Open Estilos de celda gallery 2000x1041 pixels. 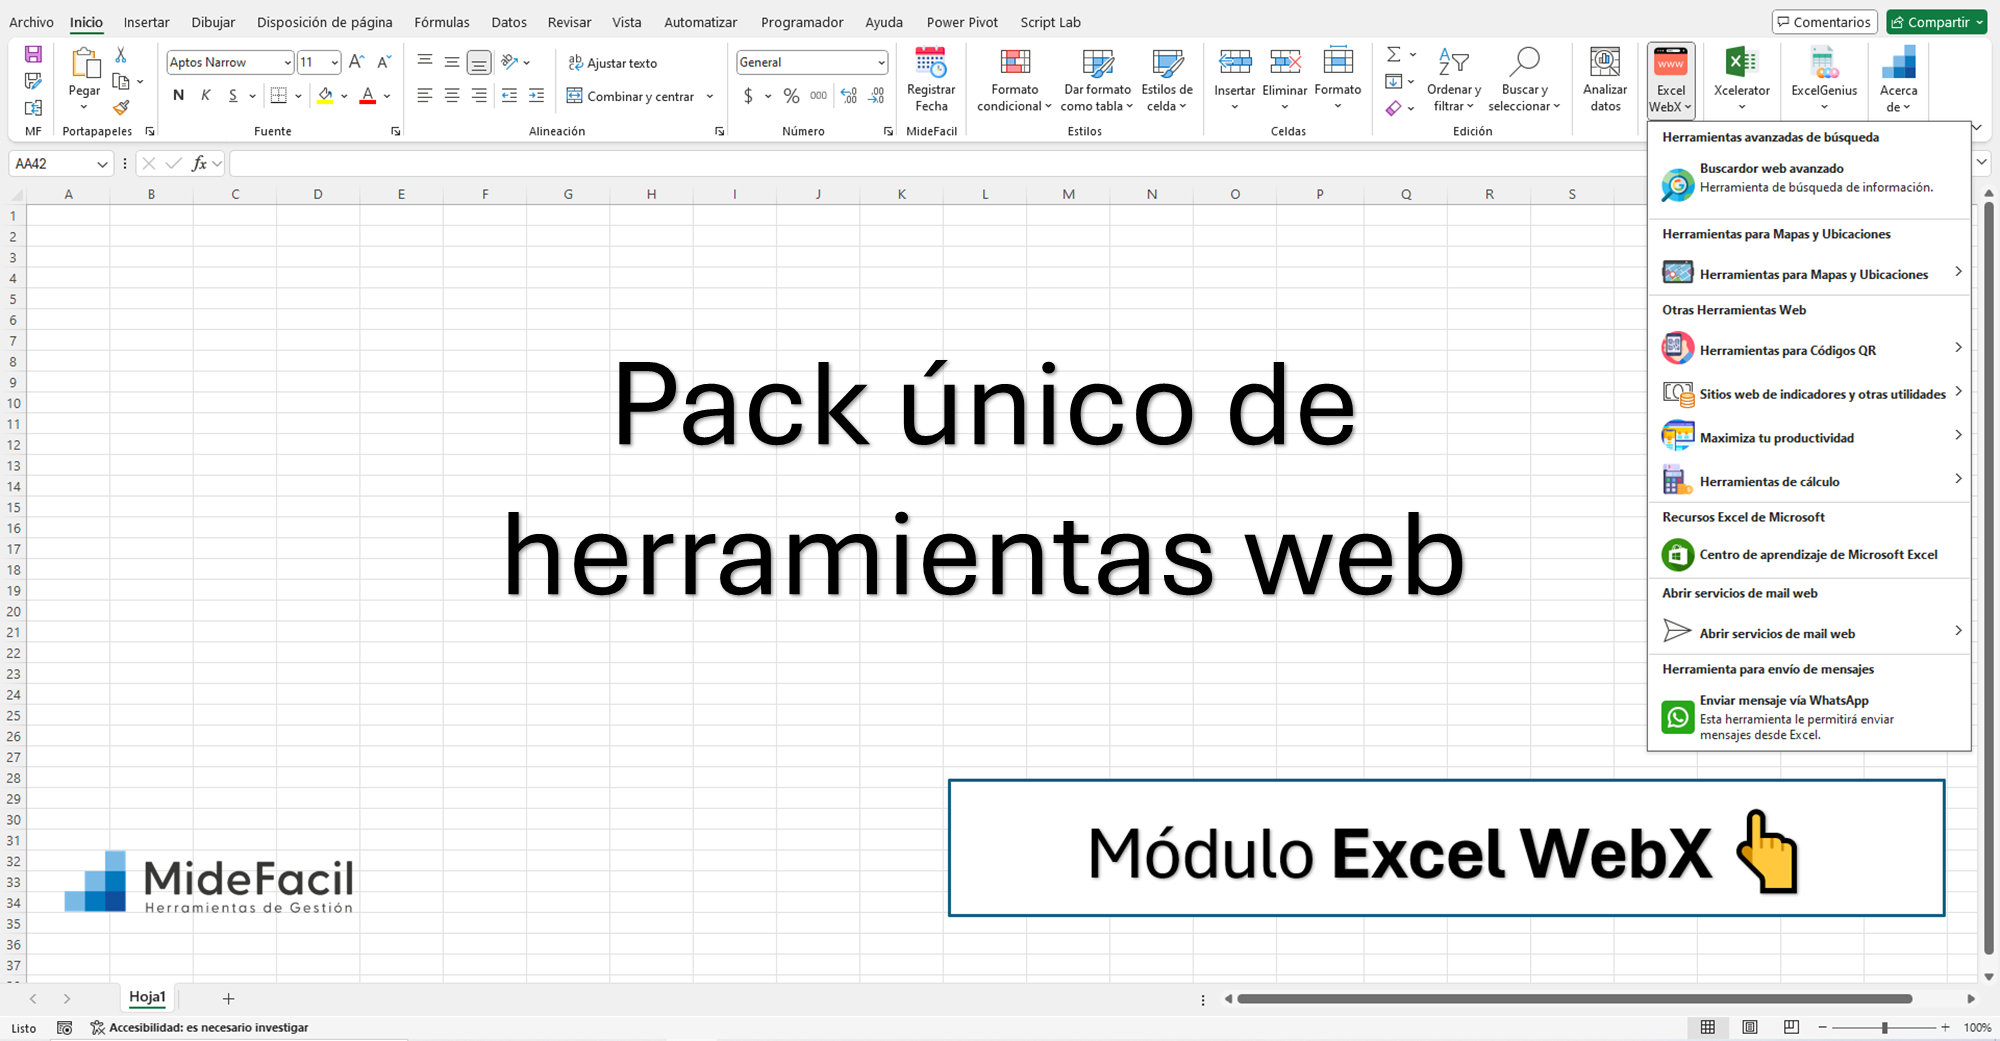click(x=1167, y=79)
